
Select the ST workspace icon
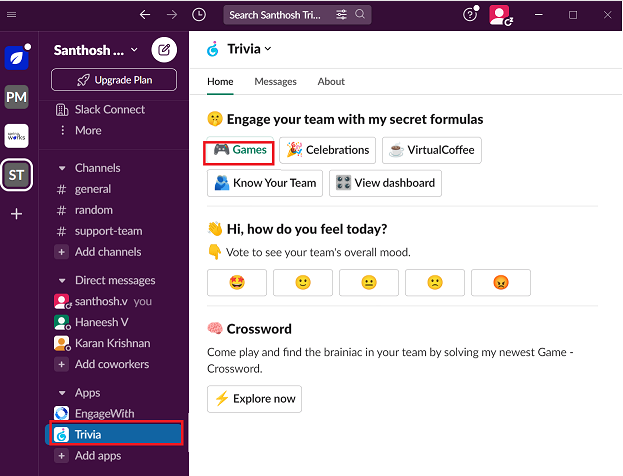click(x=16, y=175)
